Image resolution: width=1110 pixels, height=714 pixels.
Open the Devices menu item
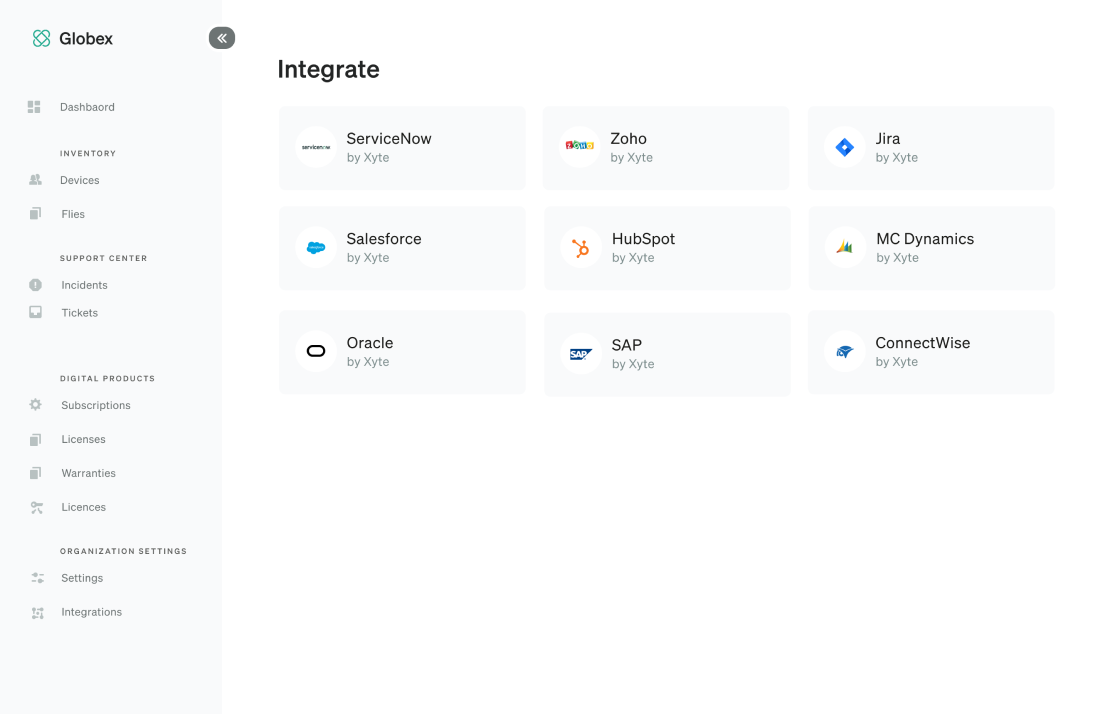click(x=79, y=180)
